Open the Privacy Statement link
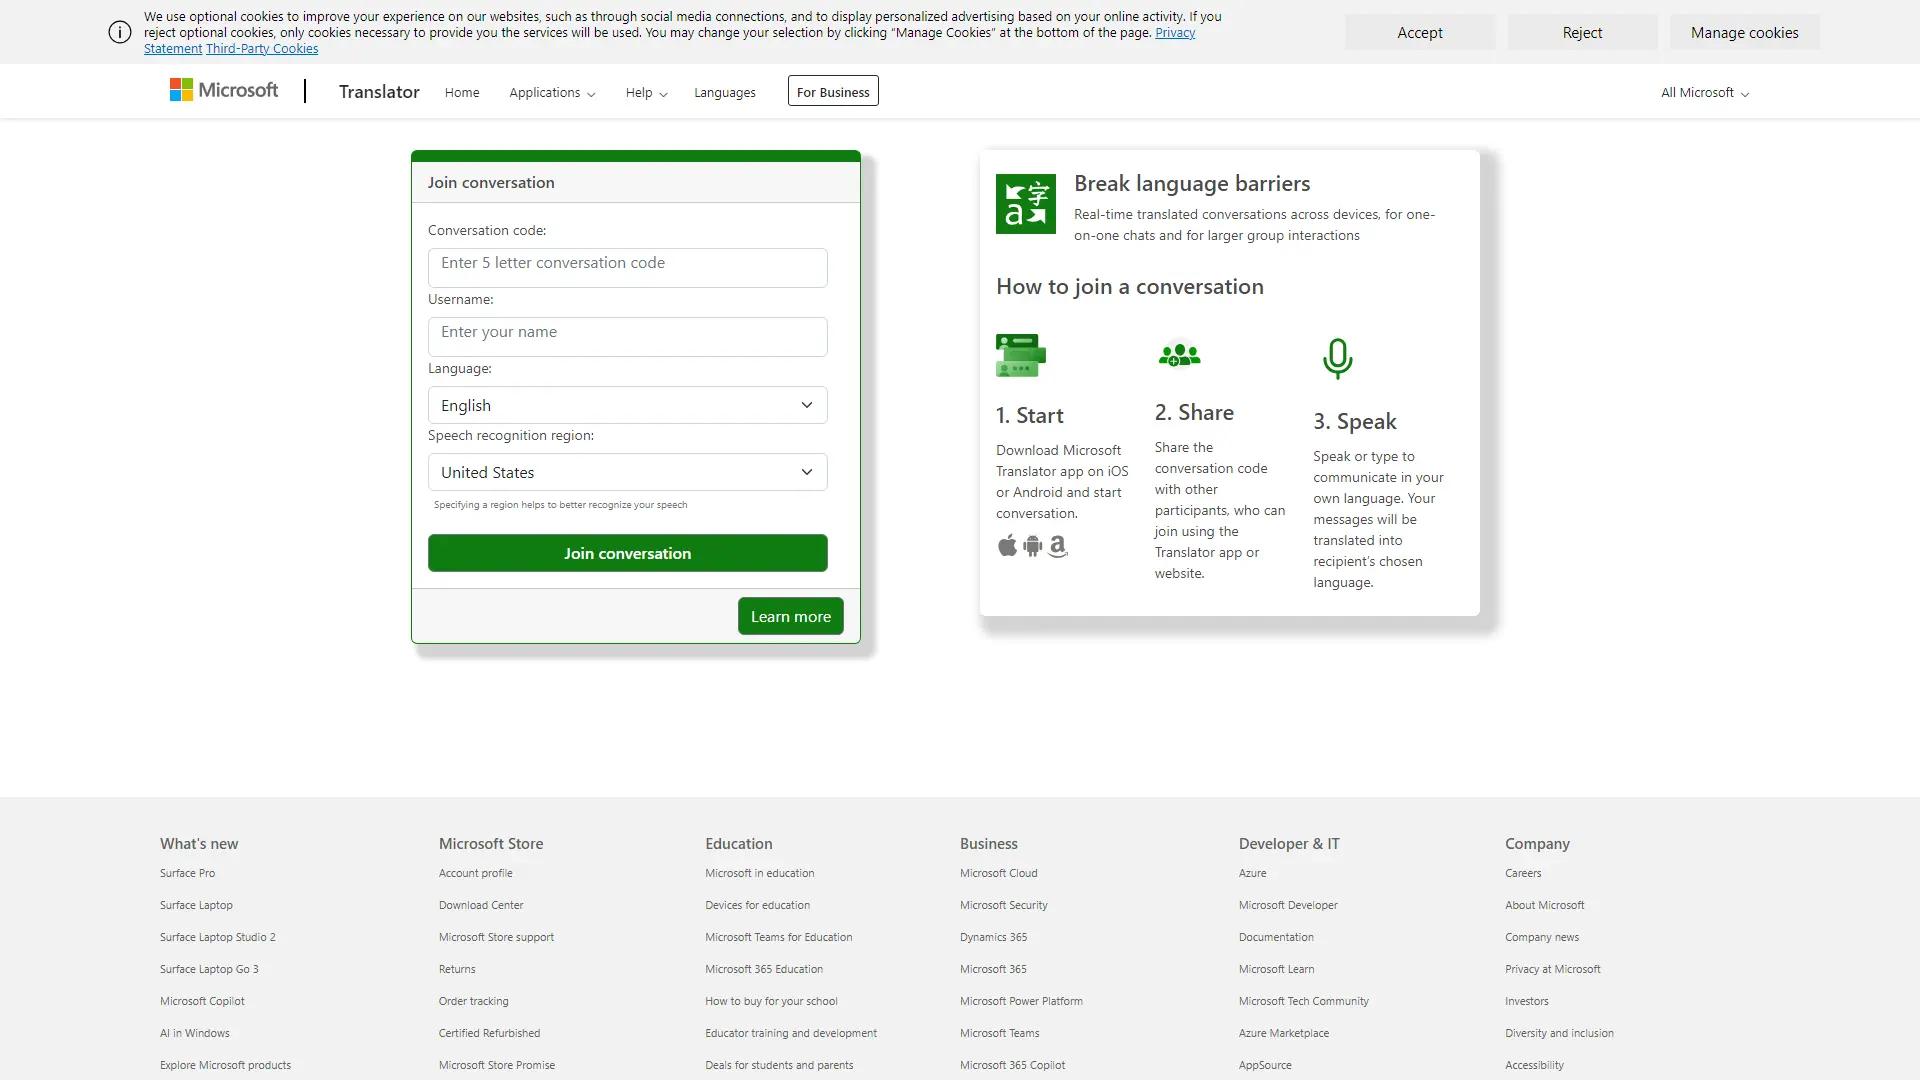Screen dimensions: 1920x1080 coord(1175,32)
